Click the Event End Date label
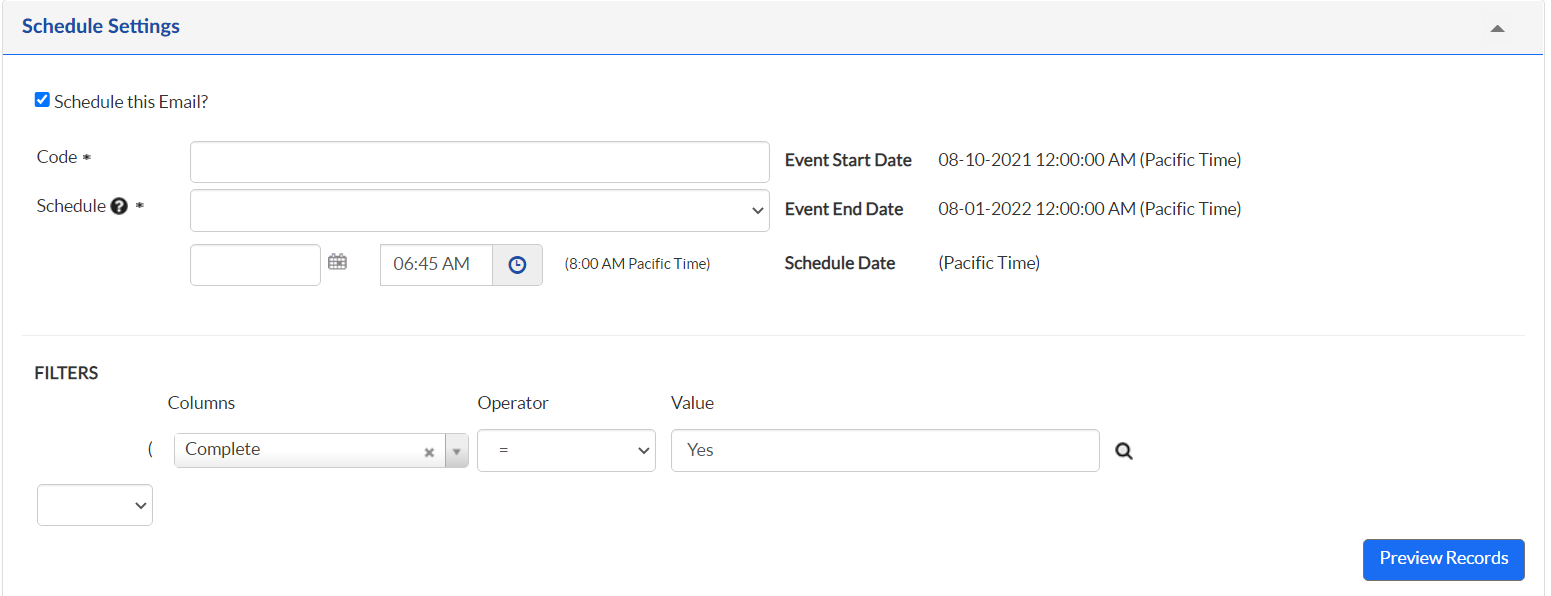This screenshot has height=596, width=1551. coord(844,209)
